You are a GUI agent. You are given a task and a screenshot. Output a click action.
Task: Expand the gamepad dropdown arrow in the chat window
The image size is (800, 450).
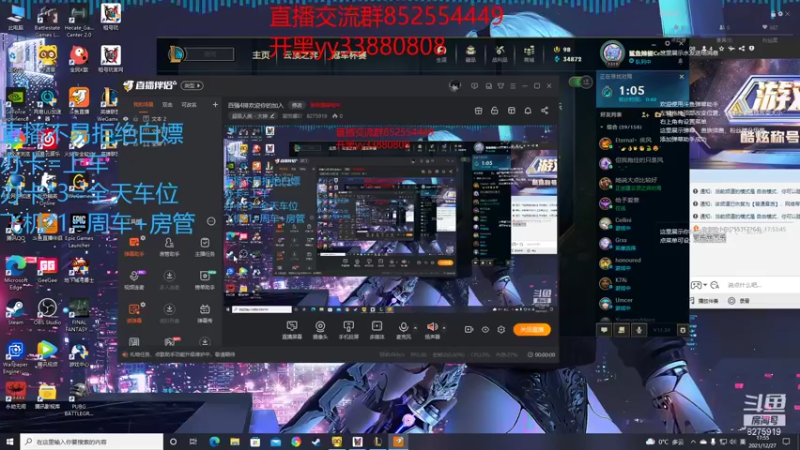point(705,285)
